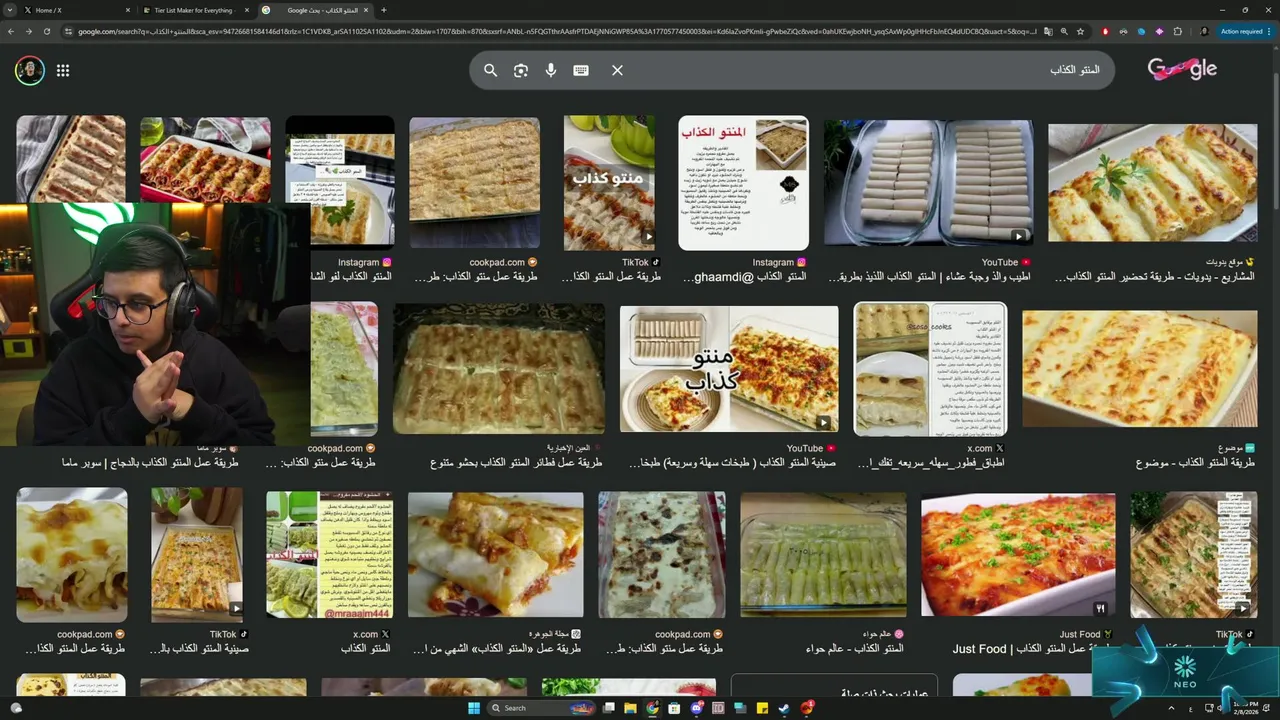This screenshot has height=720, width=1280.
Task: Bookmark this page with star icon
Action: click(x=1080, y=31)
